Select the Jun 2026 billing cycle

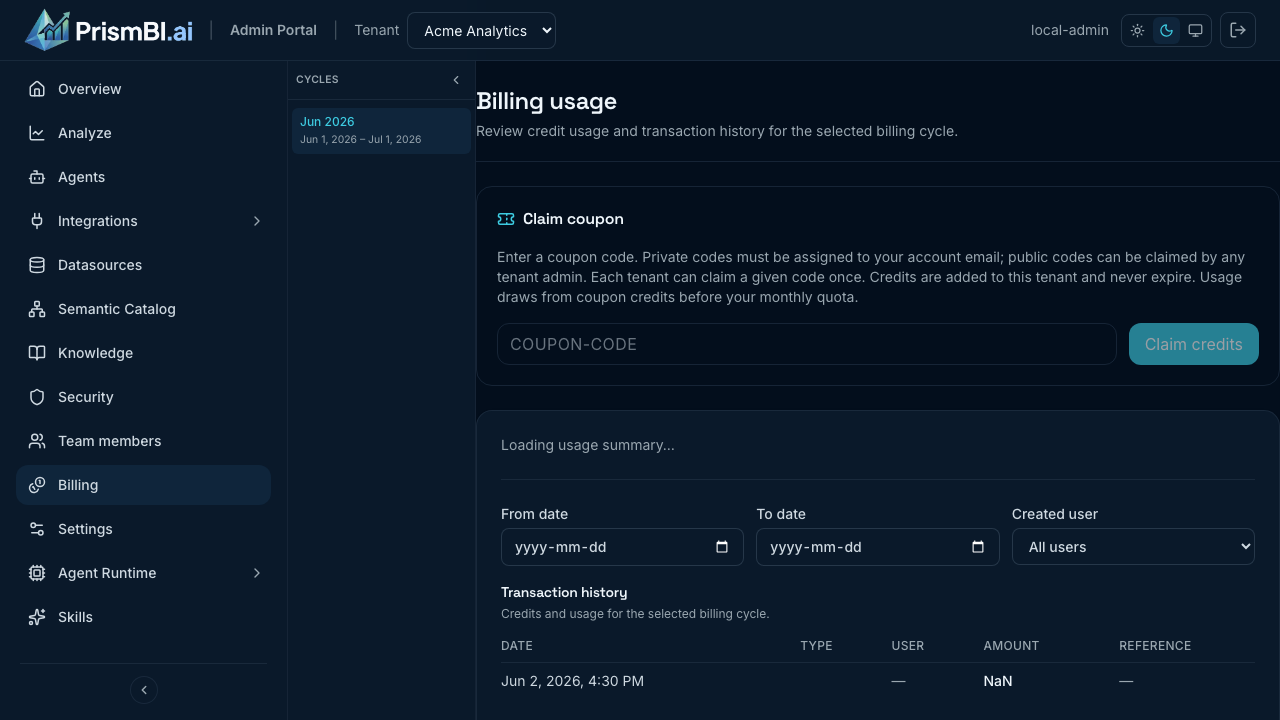[x=381, y=130]
